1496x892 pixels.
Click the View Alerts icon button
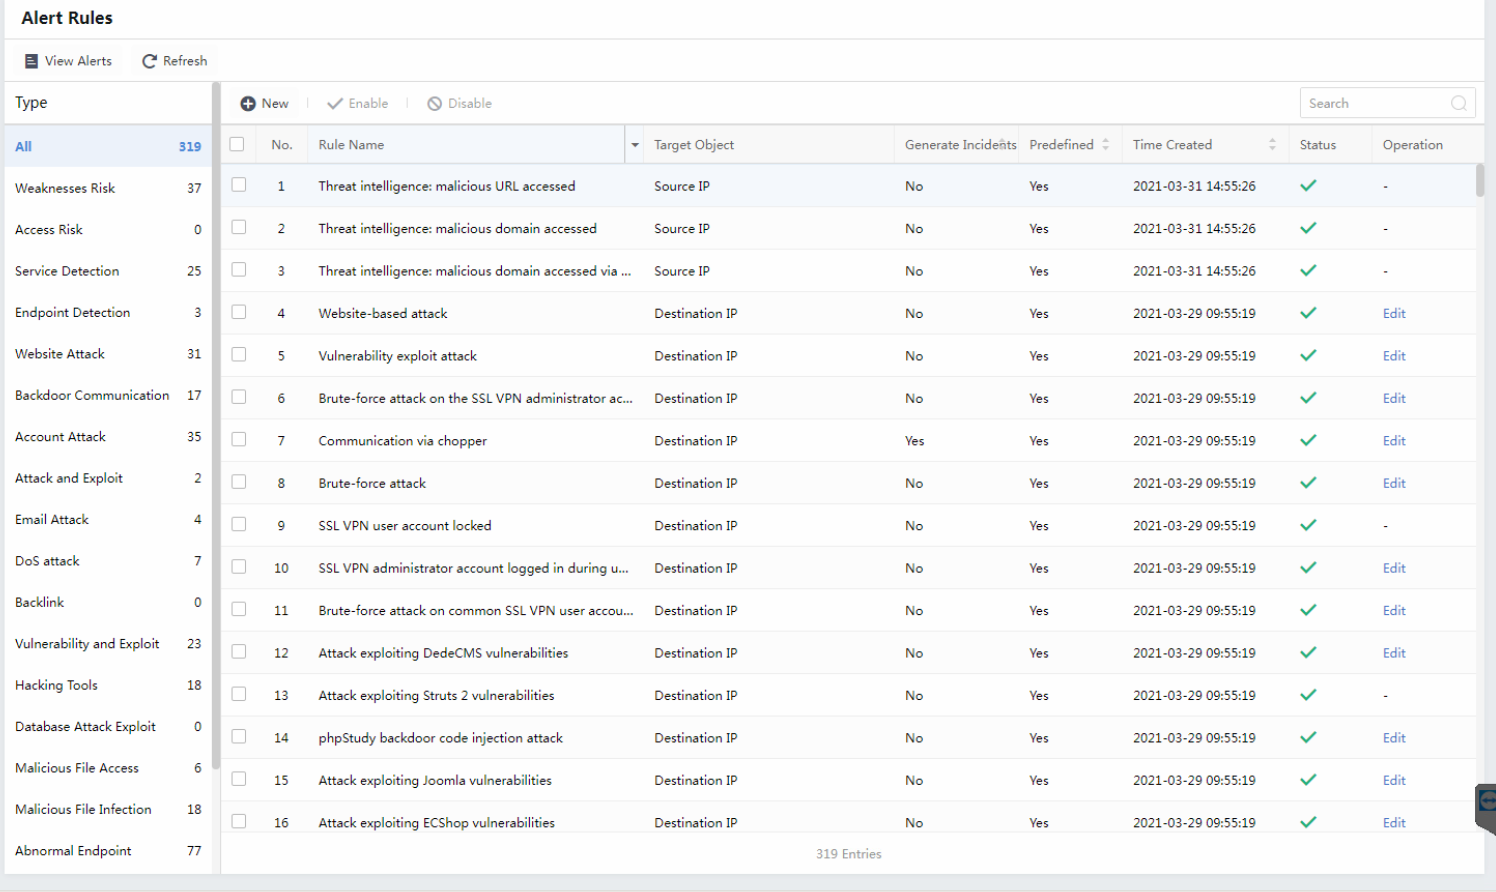coord(31,61)
